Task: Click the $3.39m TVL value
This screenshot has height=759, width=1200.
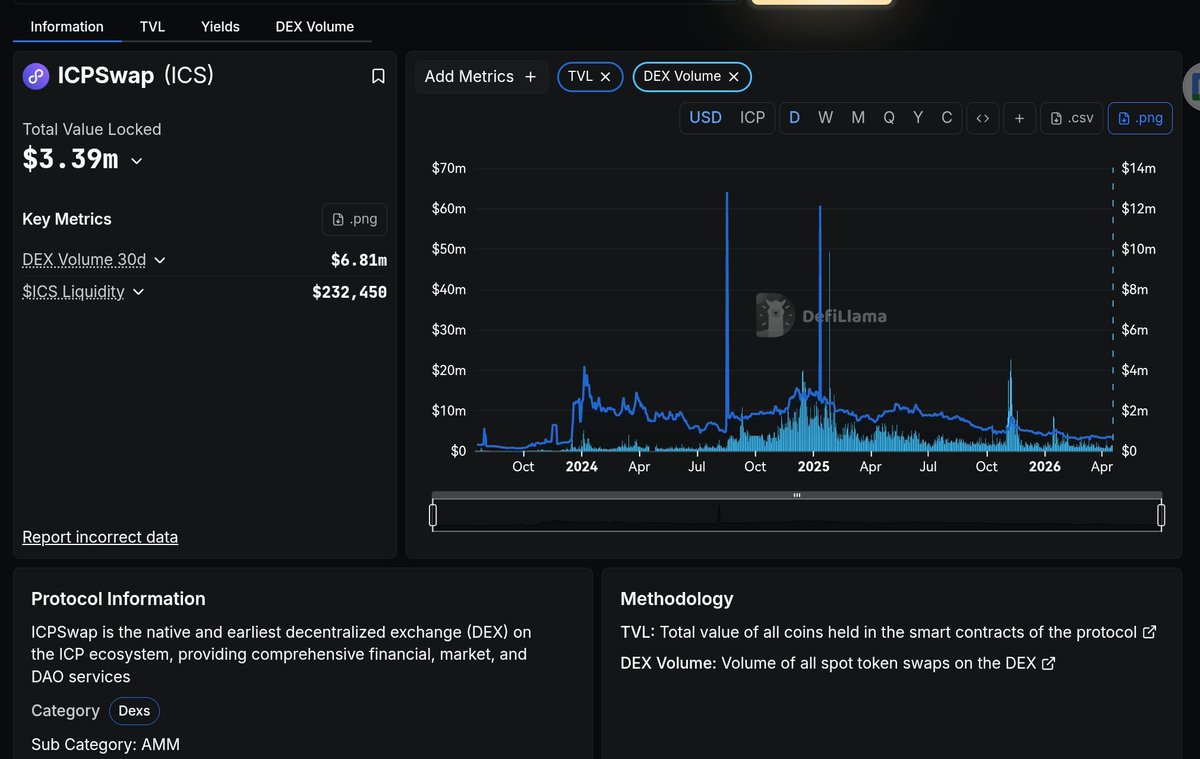Action: point(70,159)
